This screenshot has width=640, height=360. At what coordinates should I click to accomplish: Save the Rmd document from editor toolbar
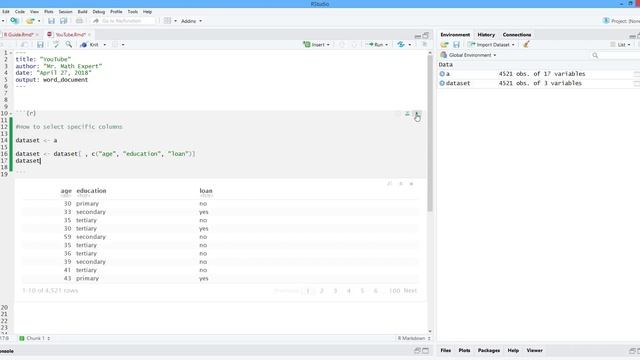pos(40,44)
